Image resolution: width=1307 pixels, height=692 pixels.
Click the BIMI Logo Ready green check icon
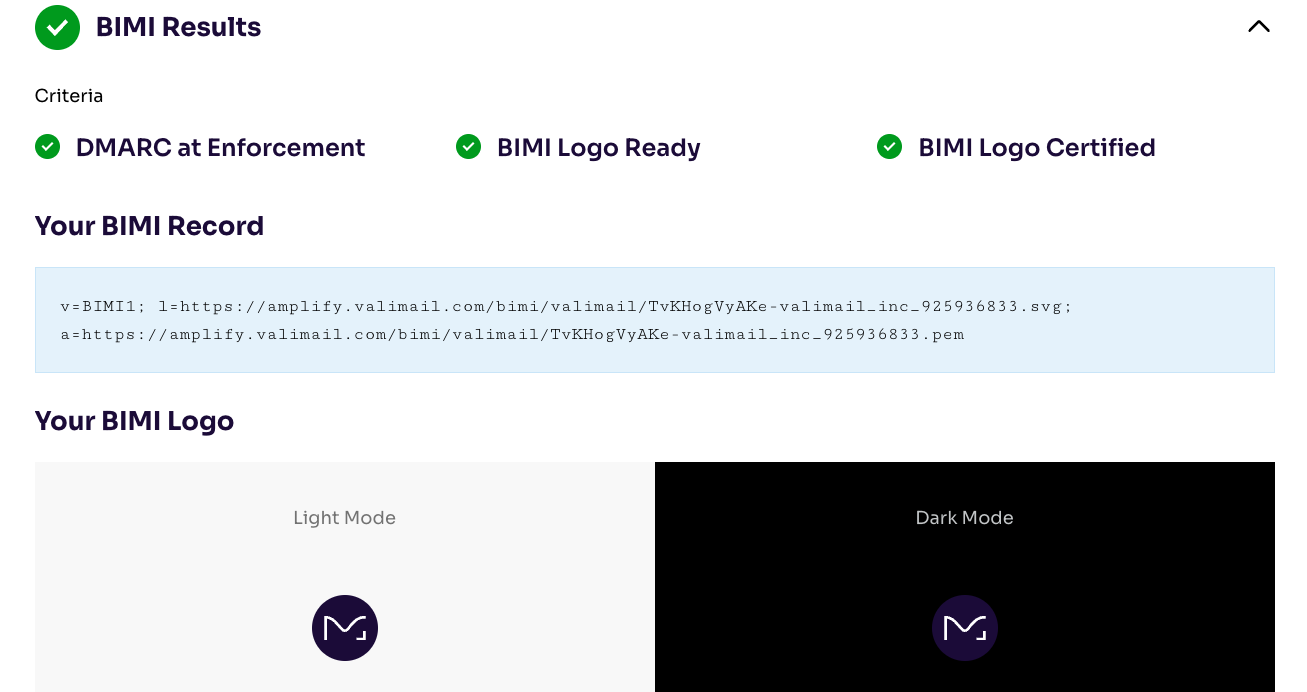pyautogui.click(x=468, y=147)
